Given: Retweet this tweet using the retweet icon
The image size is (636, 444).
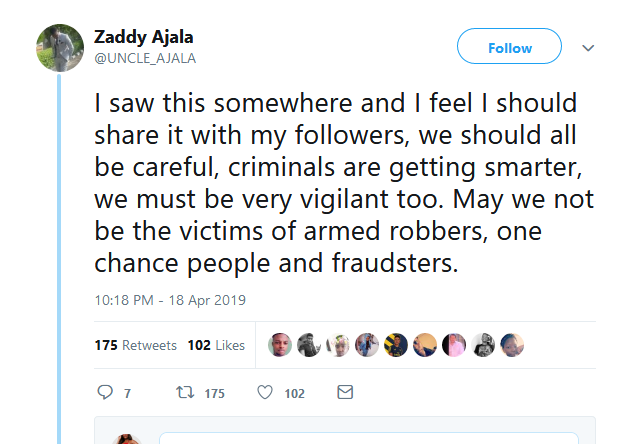Looking at the screenshot, I should coord(185,393).
